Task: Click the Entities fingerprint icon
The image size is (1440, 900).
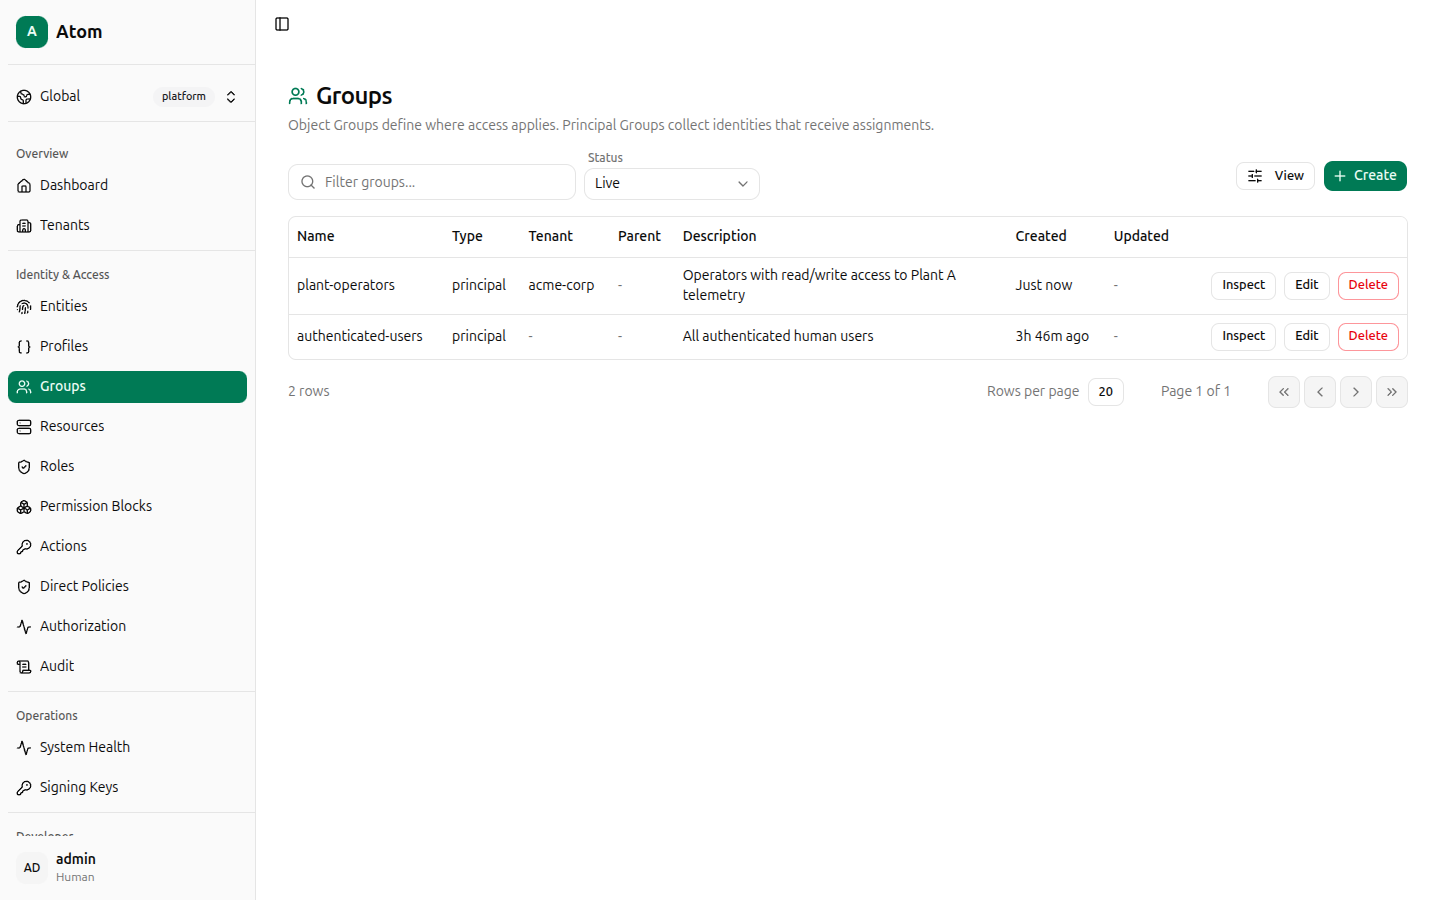Action: coord(24,307)
